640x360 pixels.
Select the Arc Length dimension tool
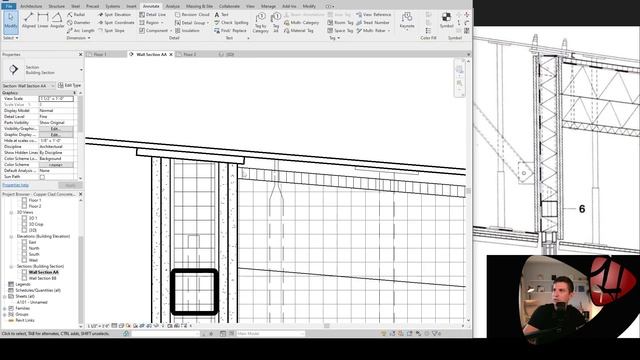(x=81, y=31)
